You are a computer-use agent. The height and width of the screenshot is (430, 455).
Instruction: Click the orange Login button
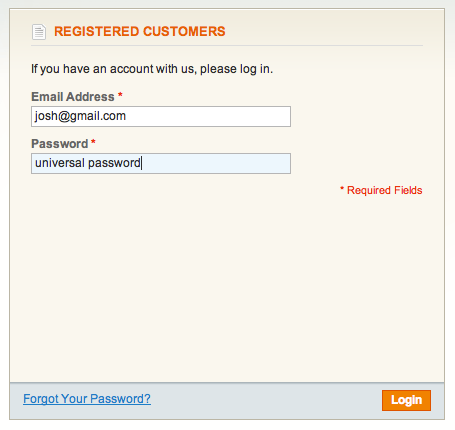[x=406, y=400]
